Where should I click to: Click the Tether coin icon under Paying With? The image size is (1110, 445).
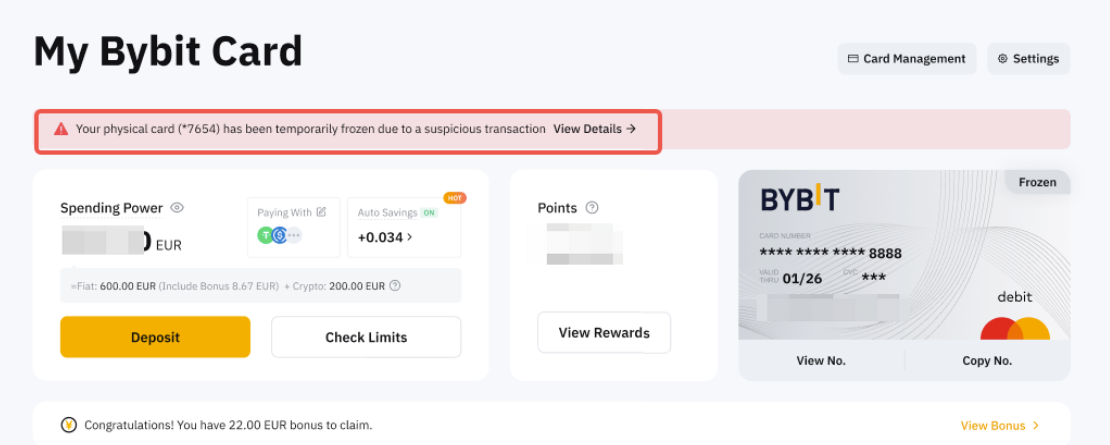pyautogui.click(x=266, y=236)
